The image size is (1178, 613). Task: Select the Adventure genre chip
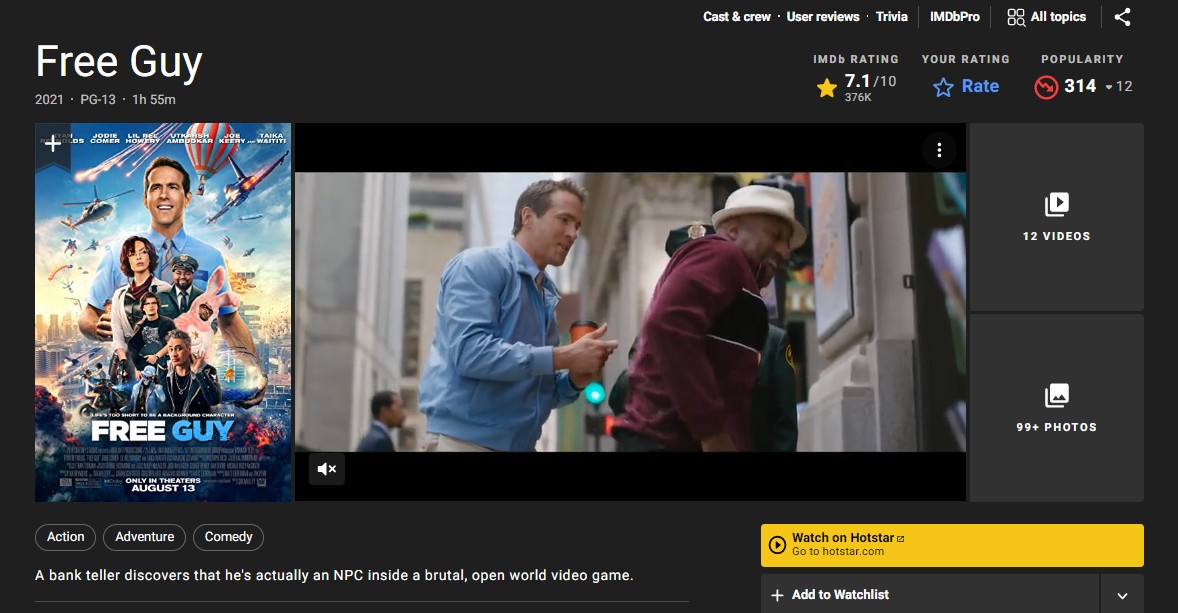tap(144, 537)
